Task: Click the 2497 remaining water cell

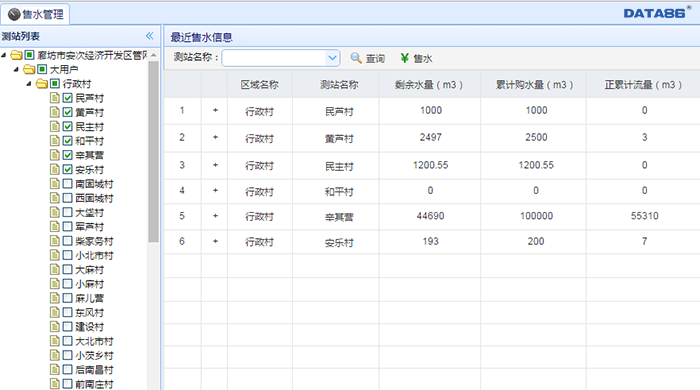Action: (x=430, y=137)
